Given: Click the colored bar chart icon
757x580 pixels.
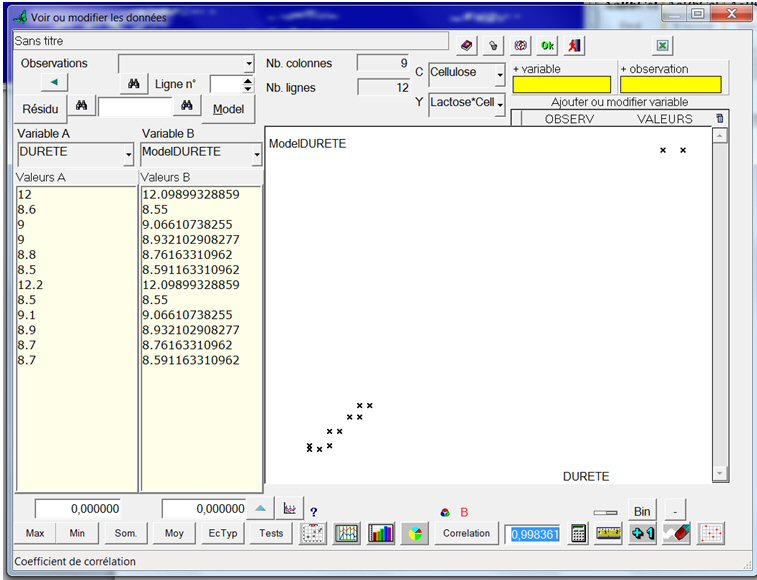Looking at the screenshot, I should coord(381,533).
